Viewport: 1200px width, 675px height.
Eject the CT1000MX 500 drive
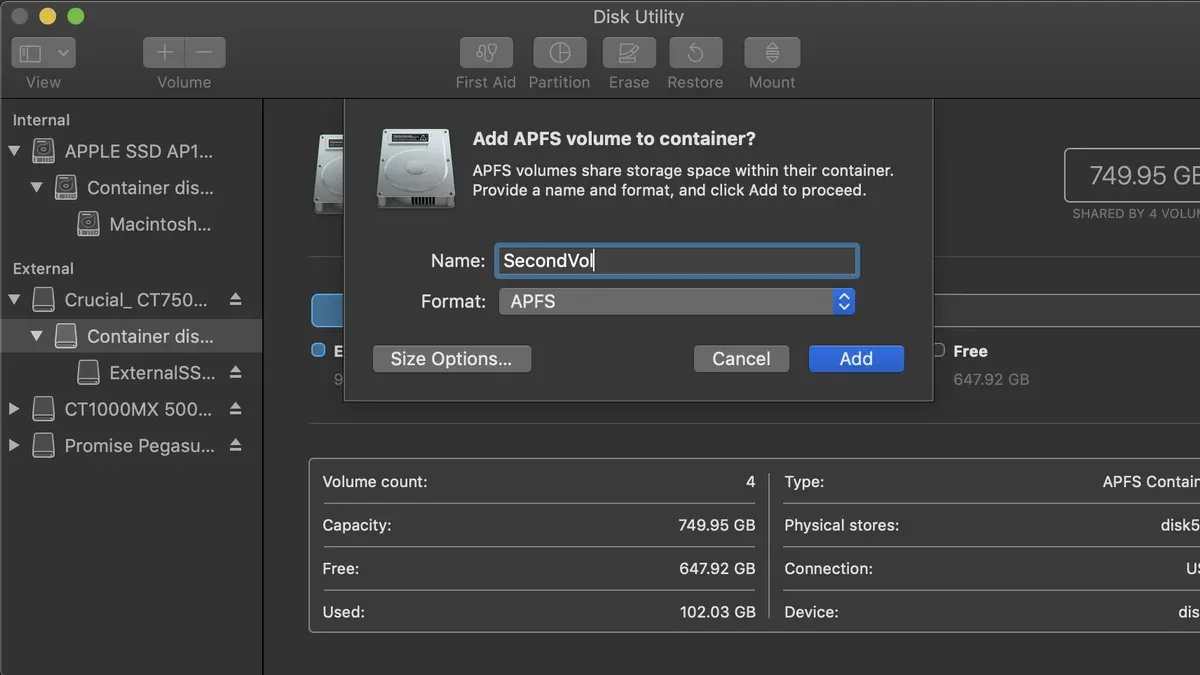236,409
